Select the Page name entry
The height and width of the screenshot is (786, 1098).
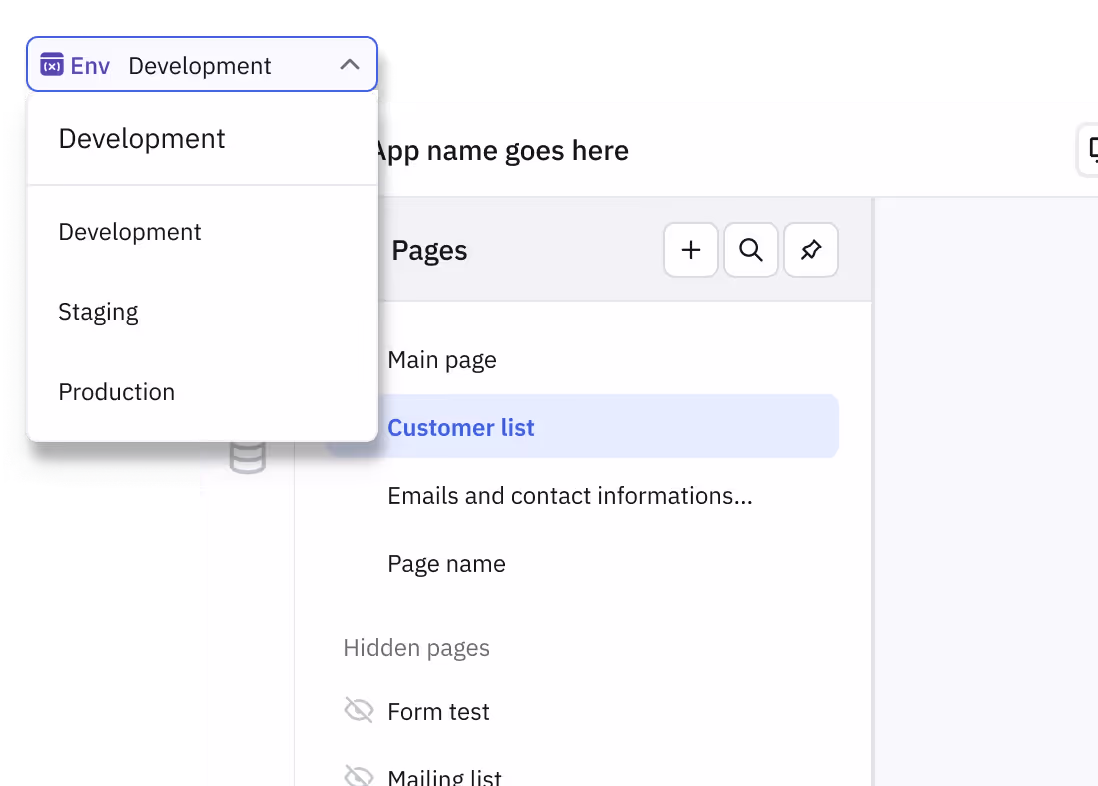click(x=446, y=564)
